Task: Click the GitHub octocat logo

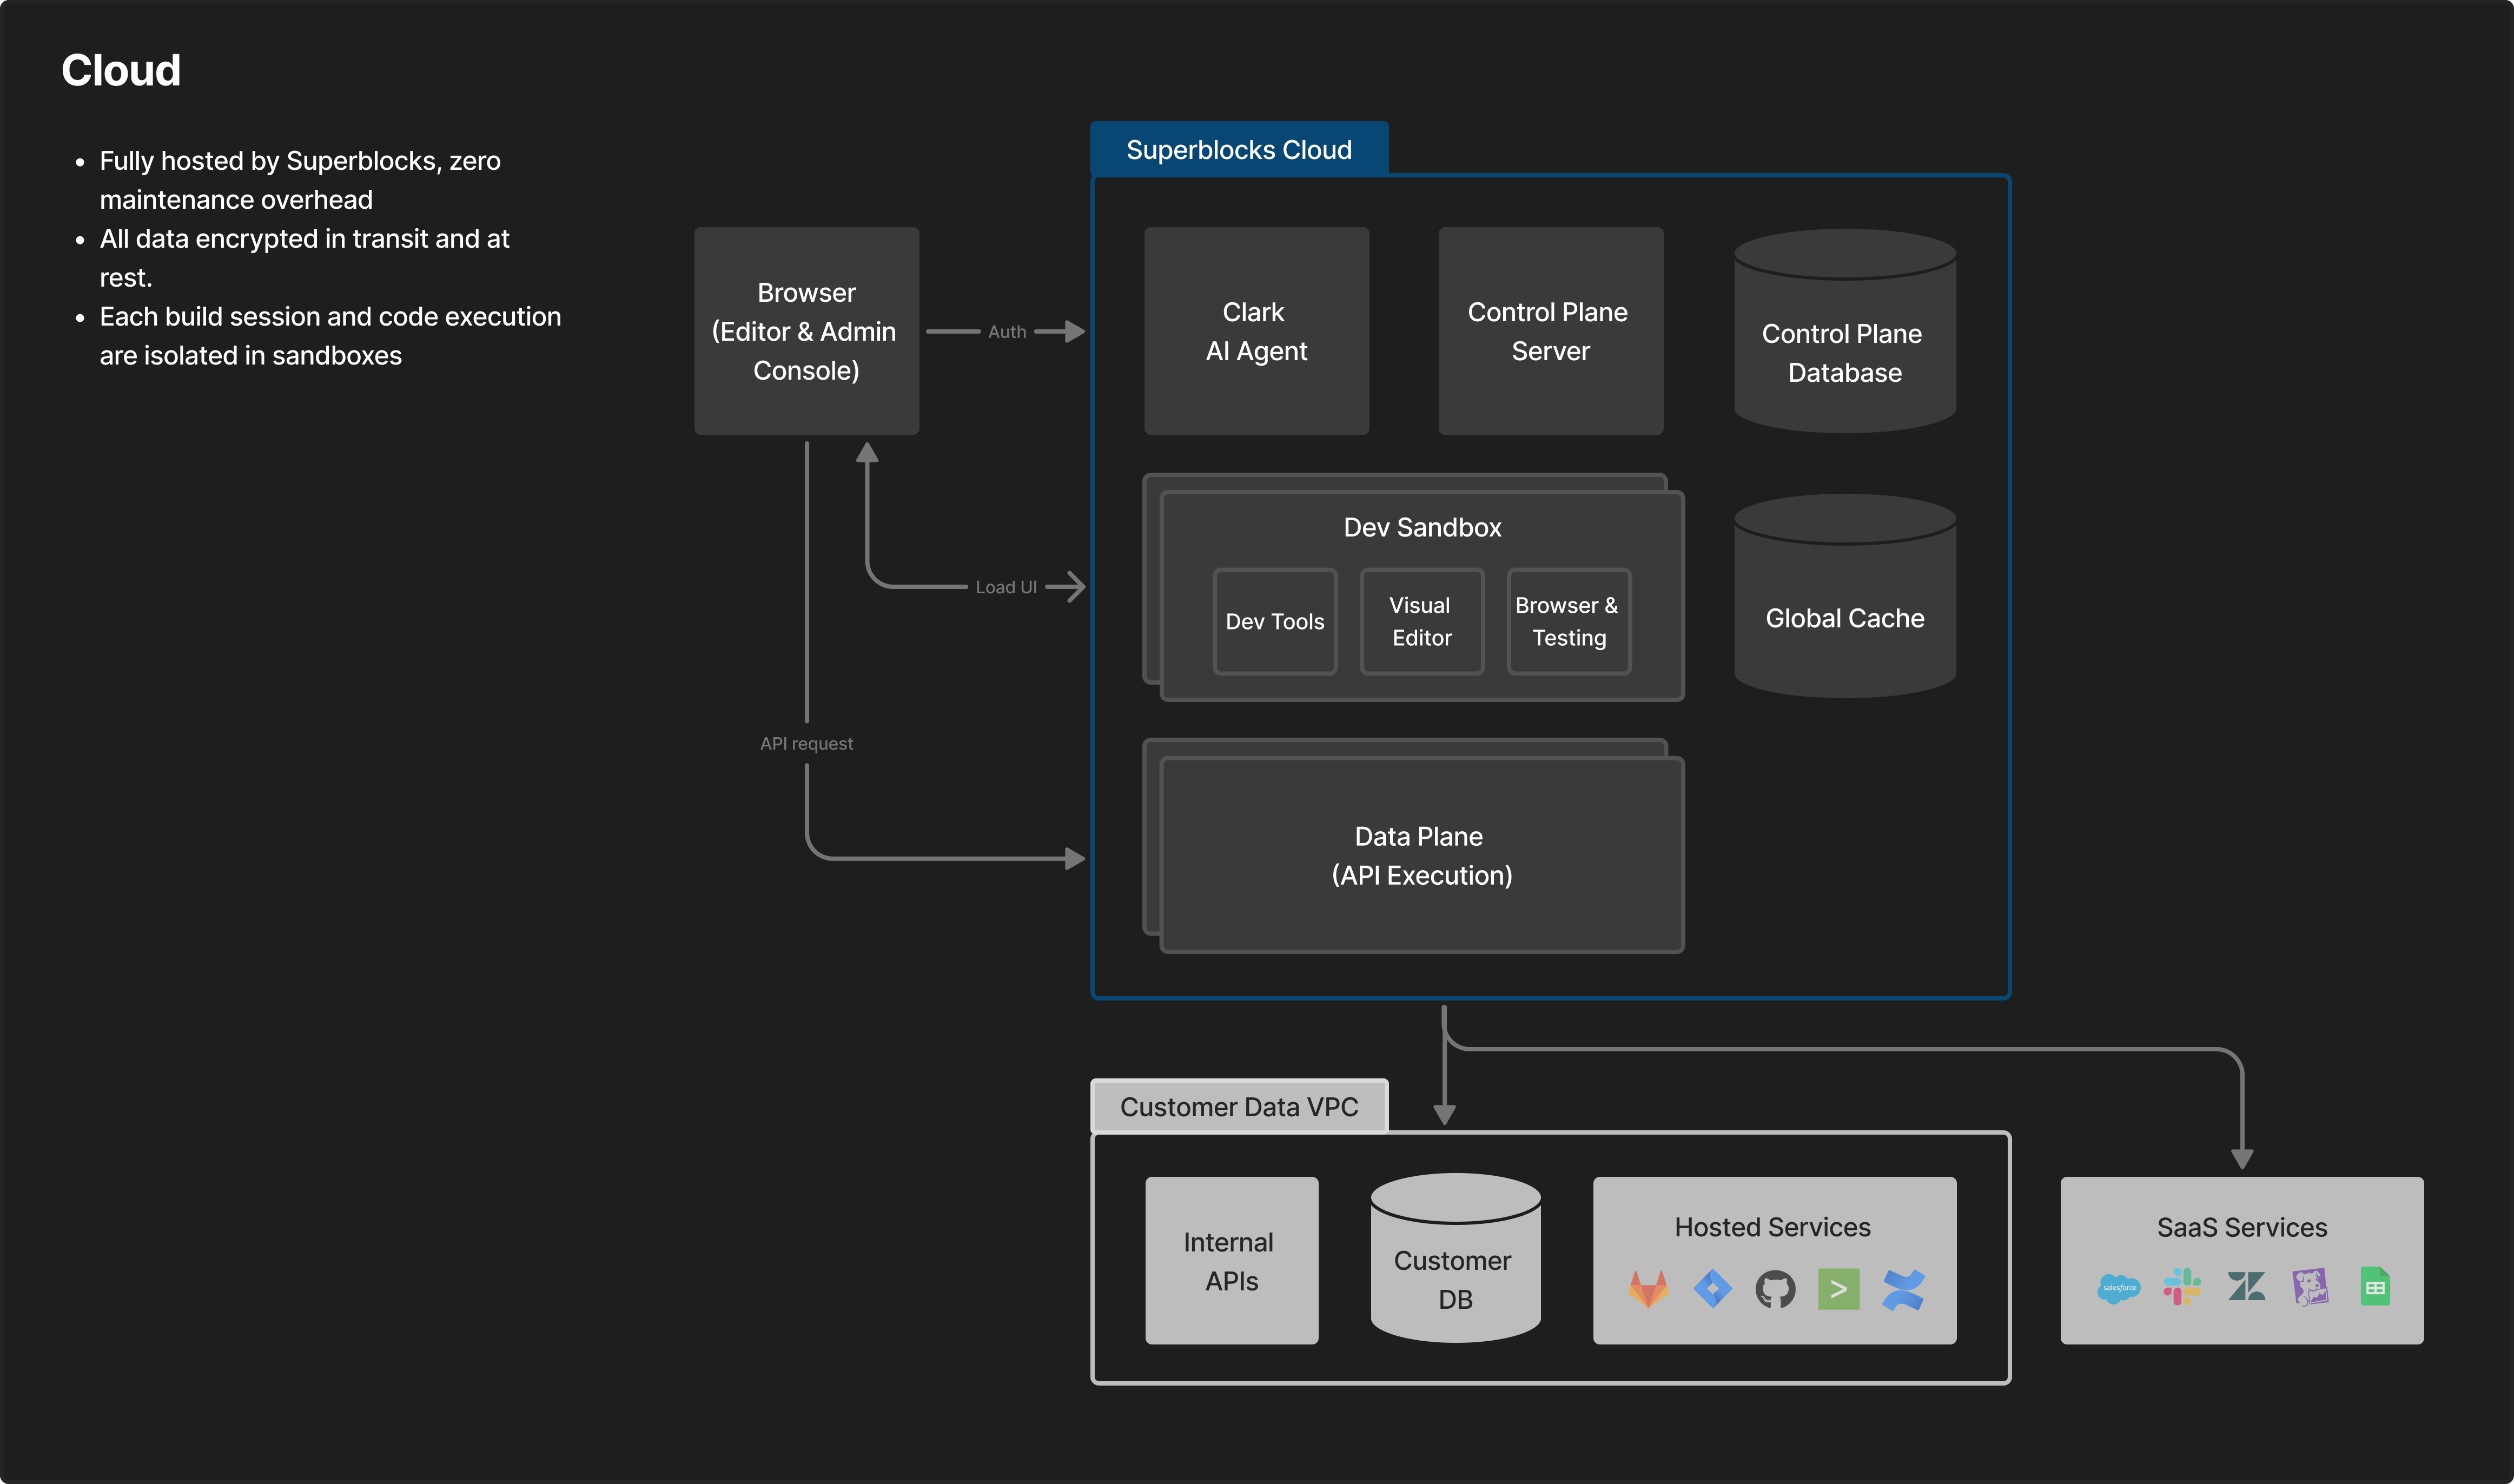Action: [x=1775, y=1289]
